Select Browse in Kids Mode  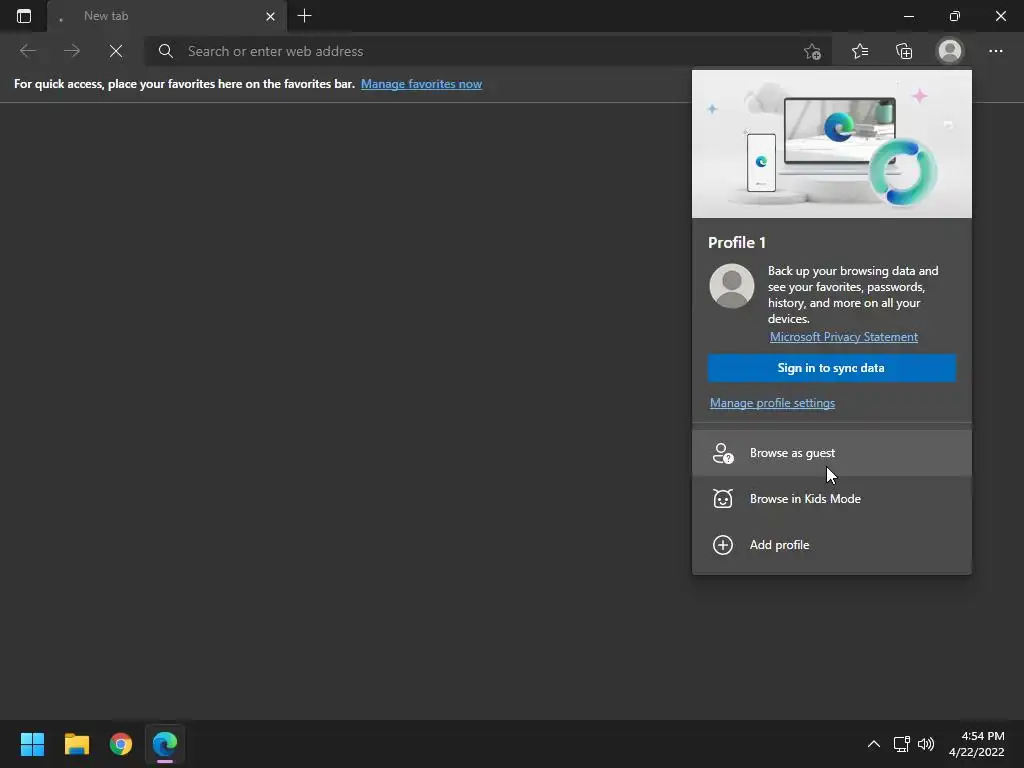click(831, 499)
